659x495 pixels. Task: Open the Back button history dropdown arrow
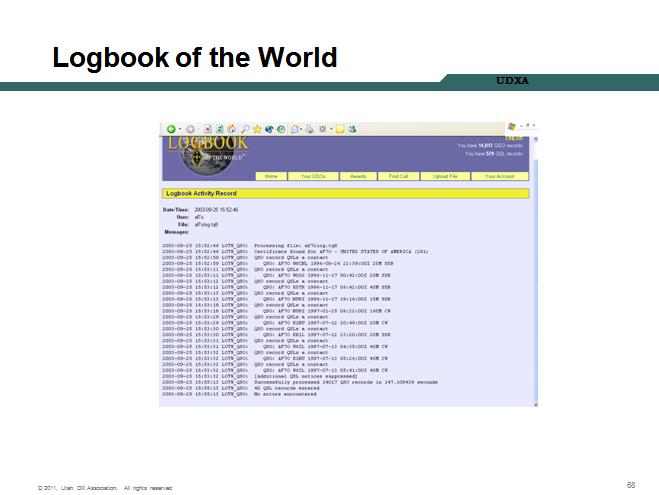pyautogui.click(x=180, y=129)
